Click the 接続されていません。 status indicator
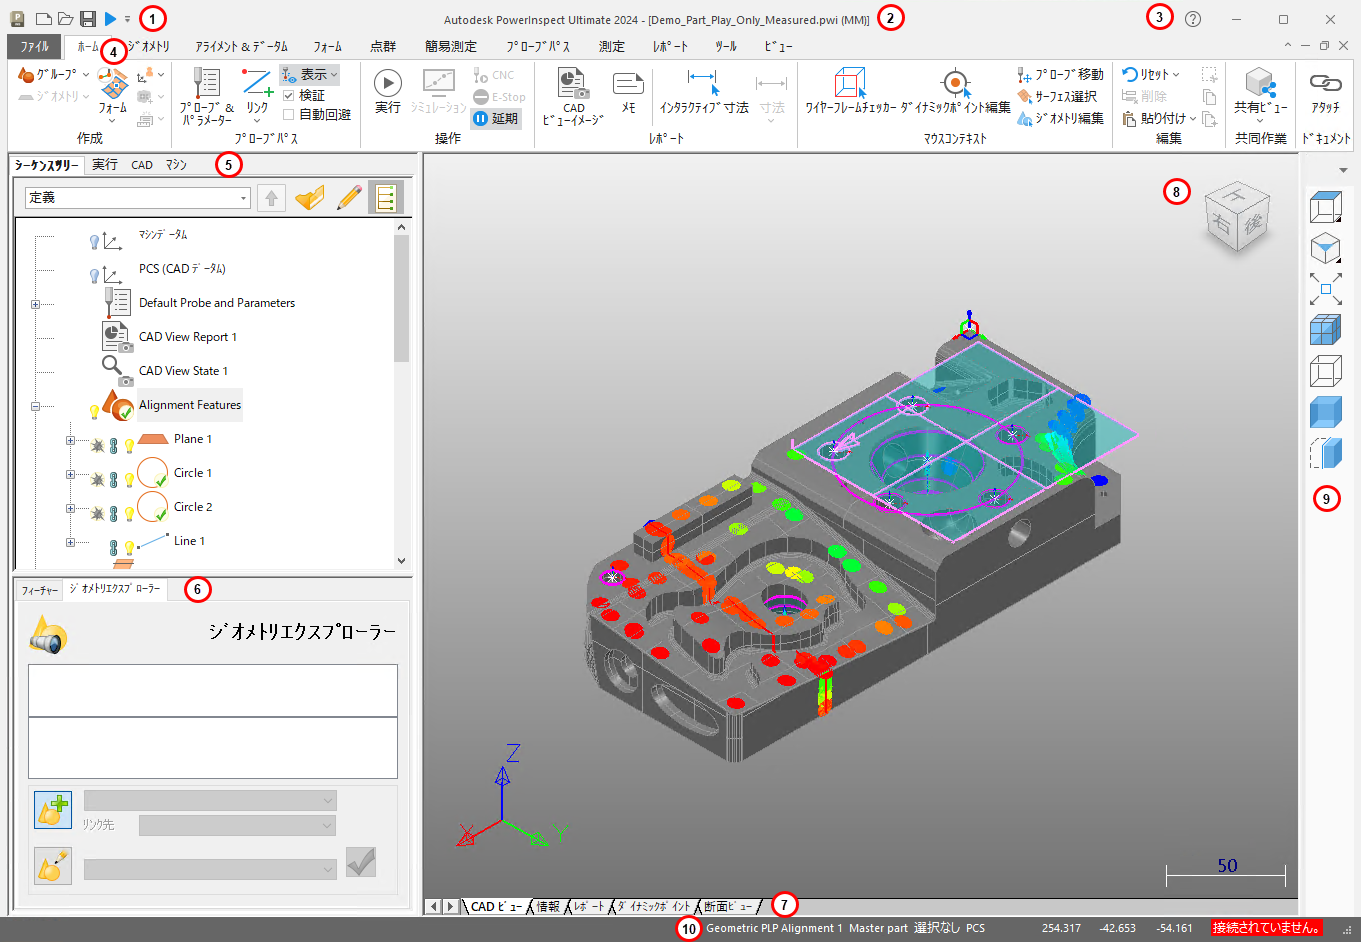Image resolution: width=1361 pixels, height=942 pixels. [1267, 928]
